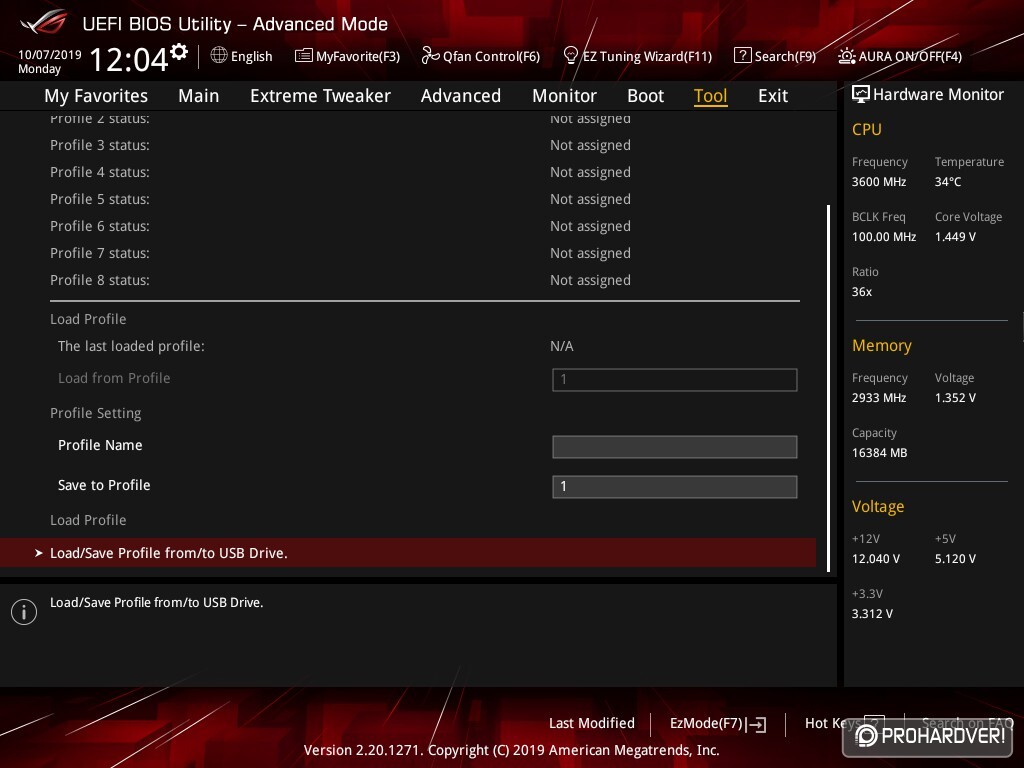Image resolution: width=1024 pixels, height=768 pixels.
Task: Click BCLK Freq value 100.00 MHz
Action: 884,237
